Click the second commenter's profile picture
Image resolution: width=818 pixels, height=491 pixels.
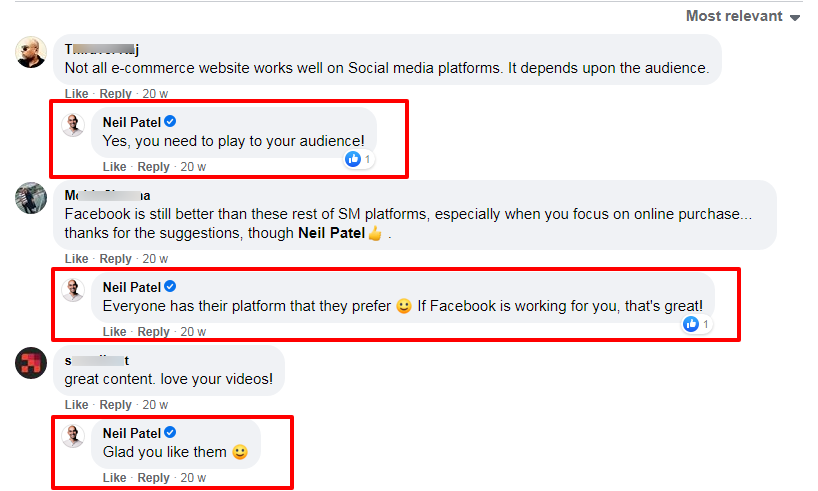coord(31,197)
